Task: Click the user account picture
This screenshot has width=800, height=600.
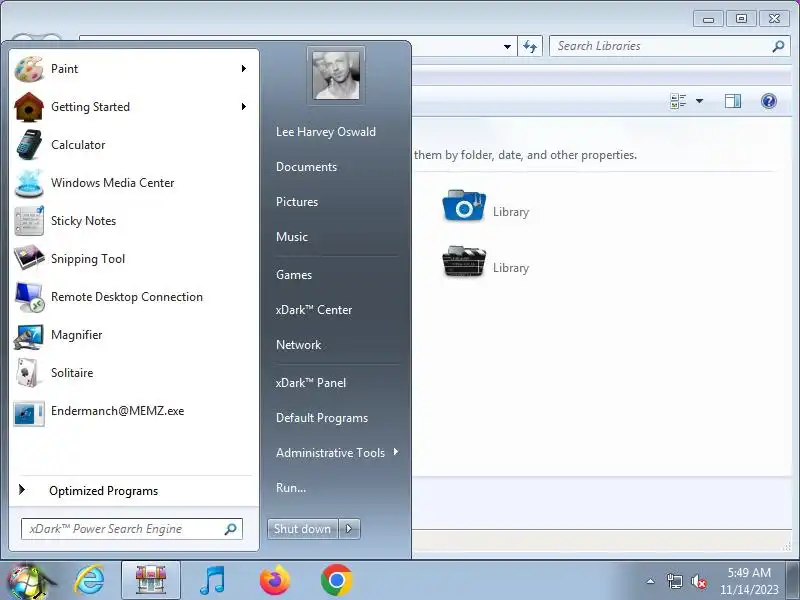Action: tap(336, 75)
